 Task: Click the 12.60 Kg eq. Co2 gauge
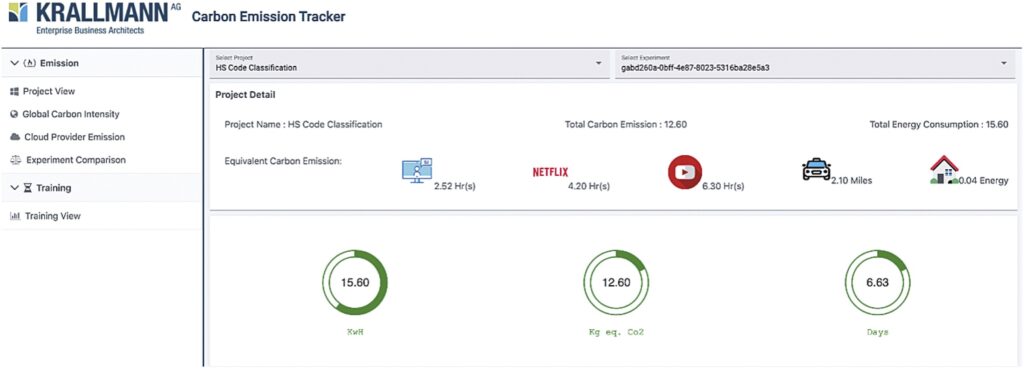(616, 283)
